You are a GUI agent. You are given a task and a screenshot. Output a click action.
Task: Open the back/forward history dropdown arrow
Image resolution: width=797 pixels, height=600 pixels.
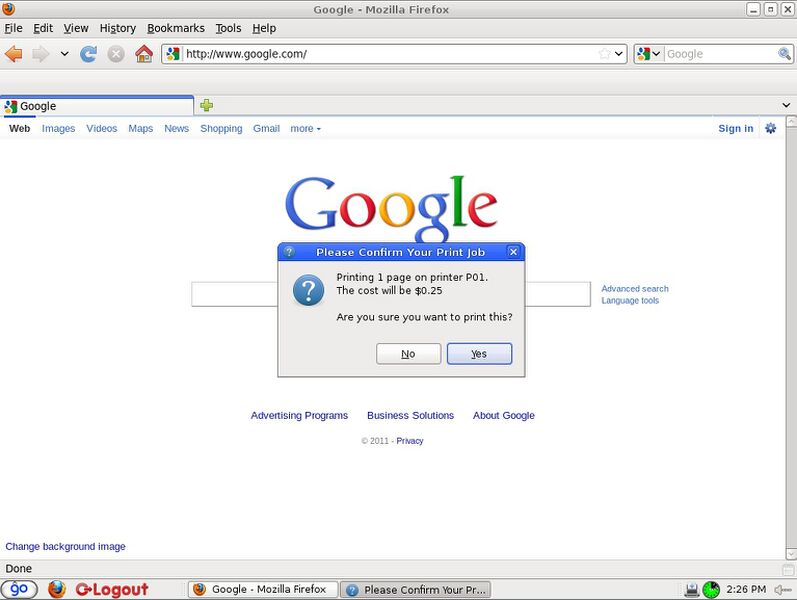click(64, 53)
